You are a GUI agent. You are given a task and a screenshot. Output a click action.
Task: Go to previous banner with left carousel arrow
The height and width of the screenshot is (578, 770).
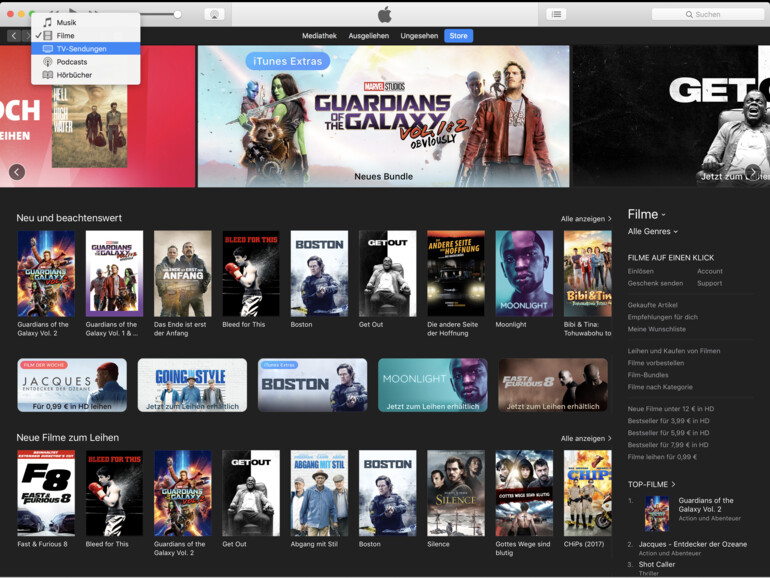[x=17, y=172]
